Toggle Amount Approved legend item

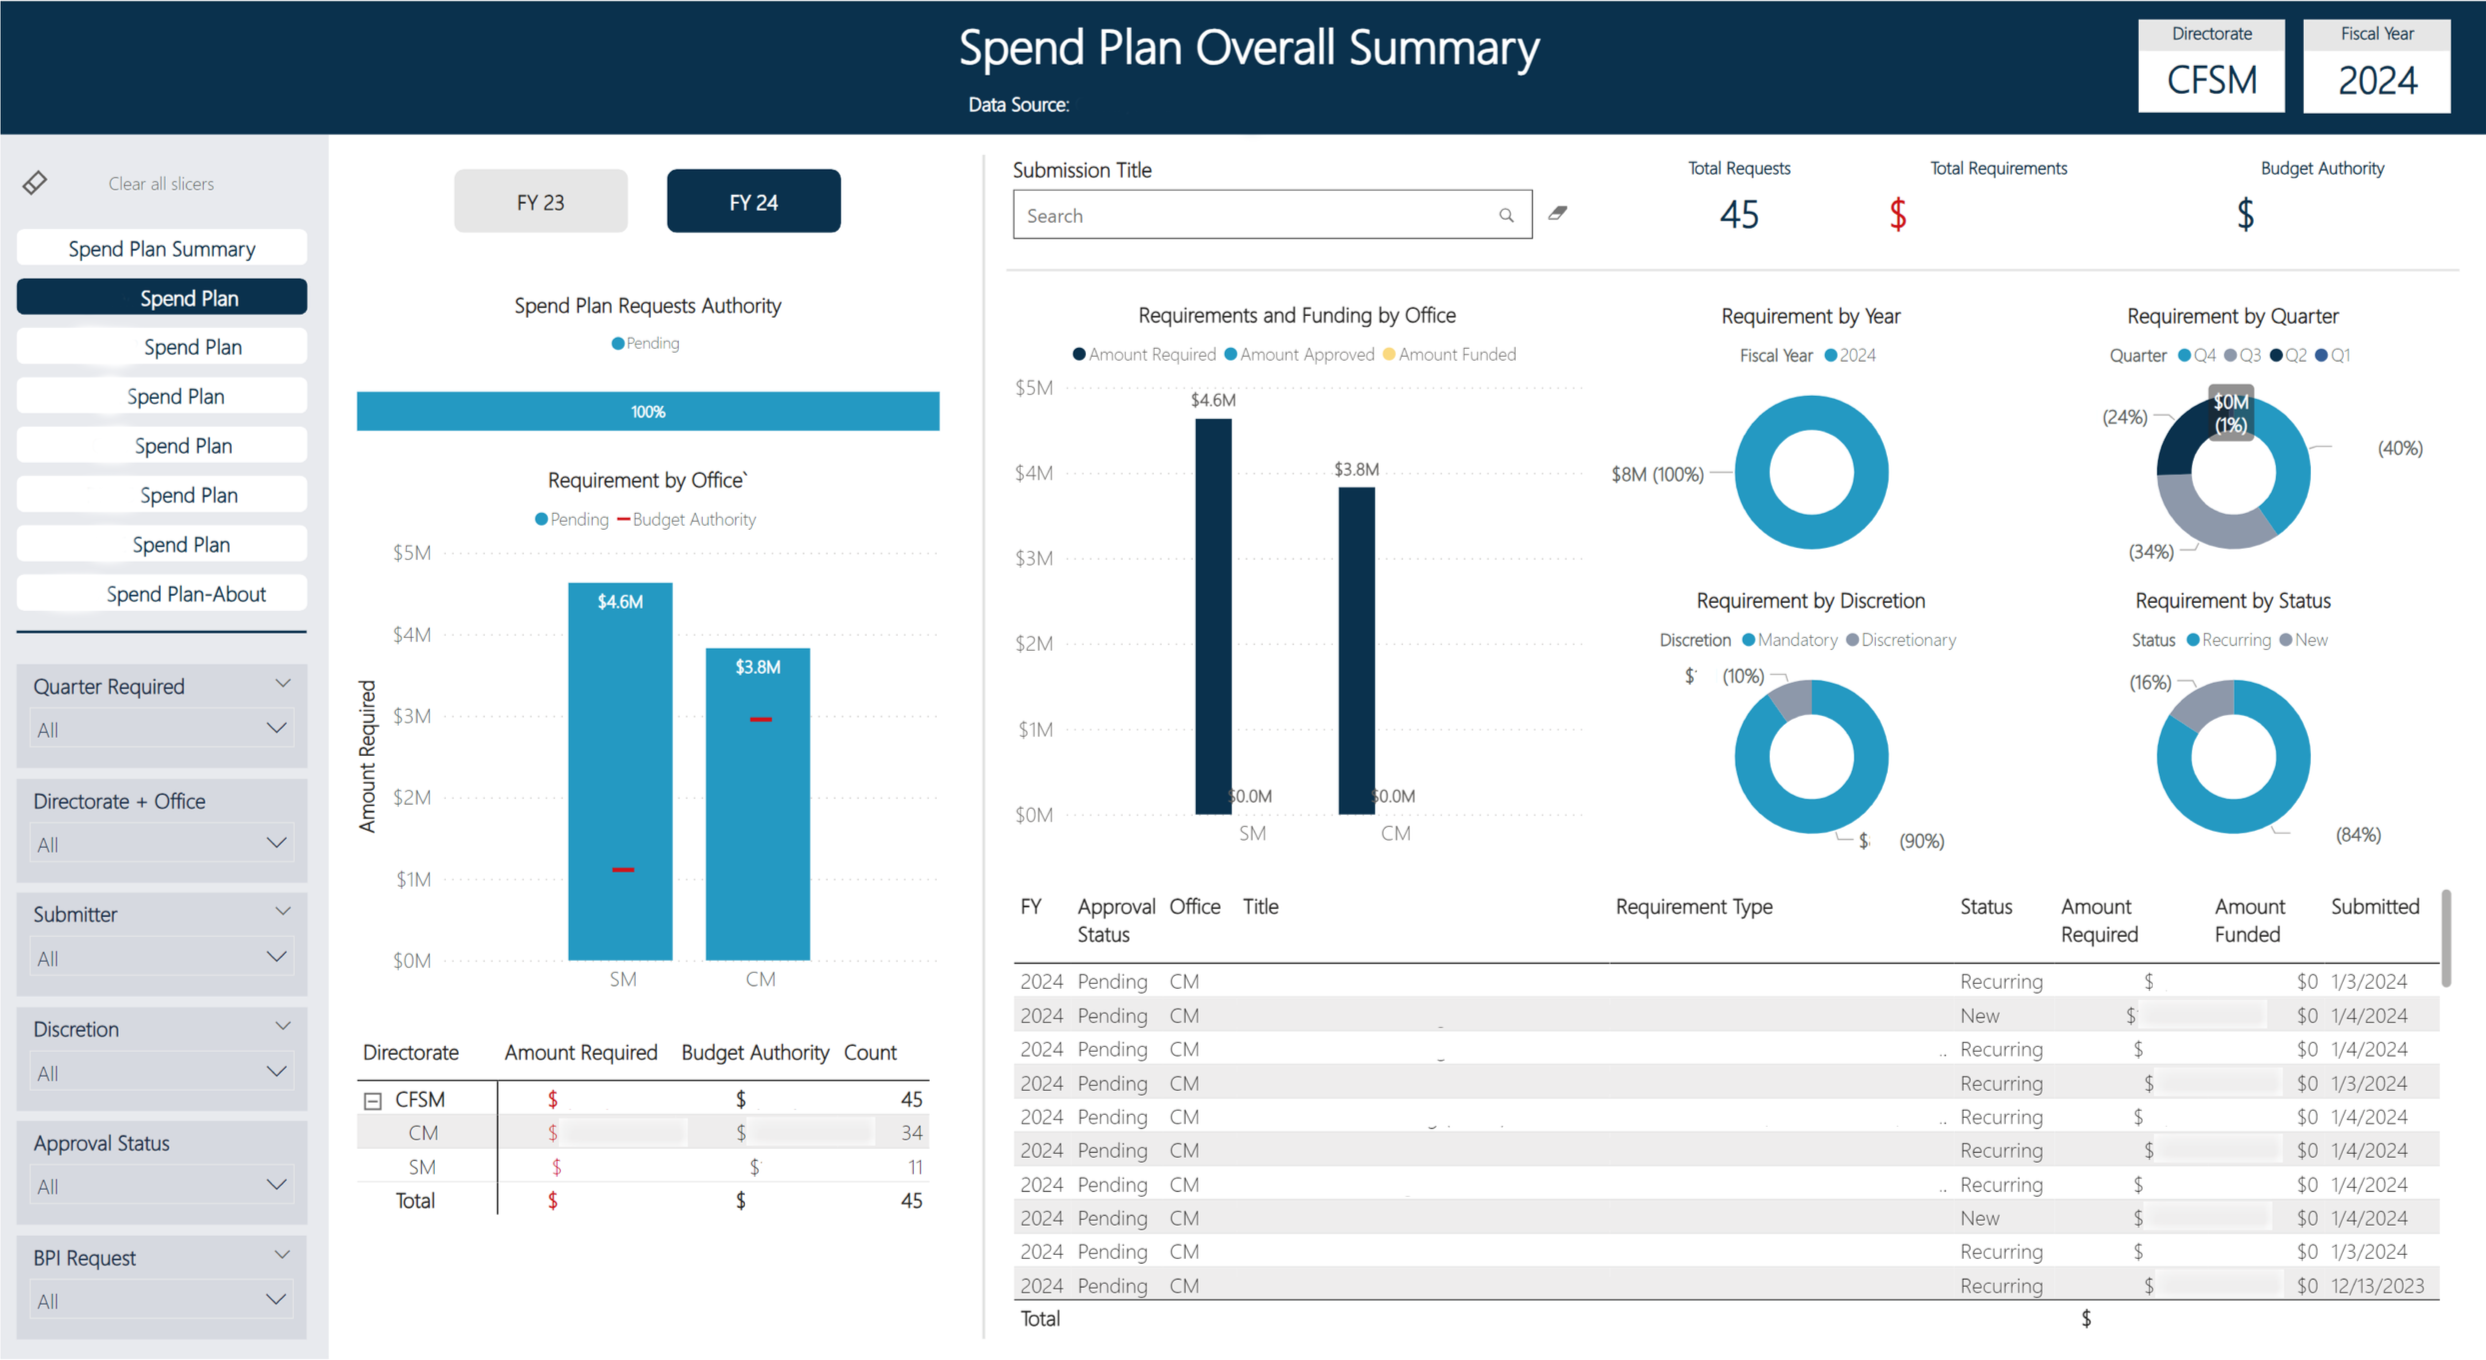coord(1299,355)
